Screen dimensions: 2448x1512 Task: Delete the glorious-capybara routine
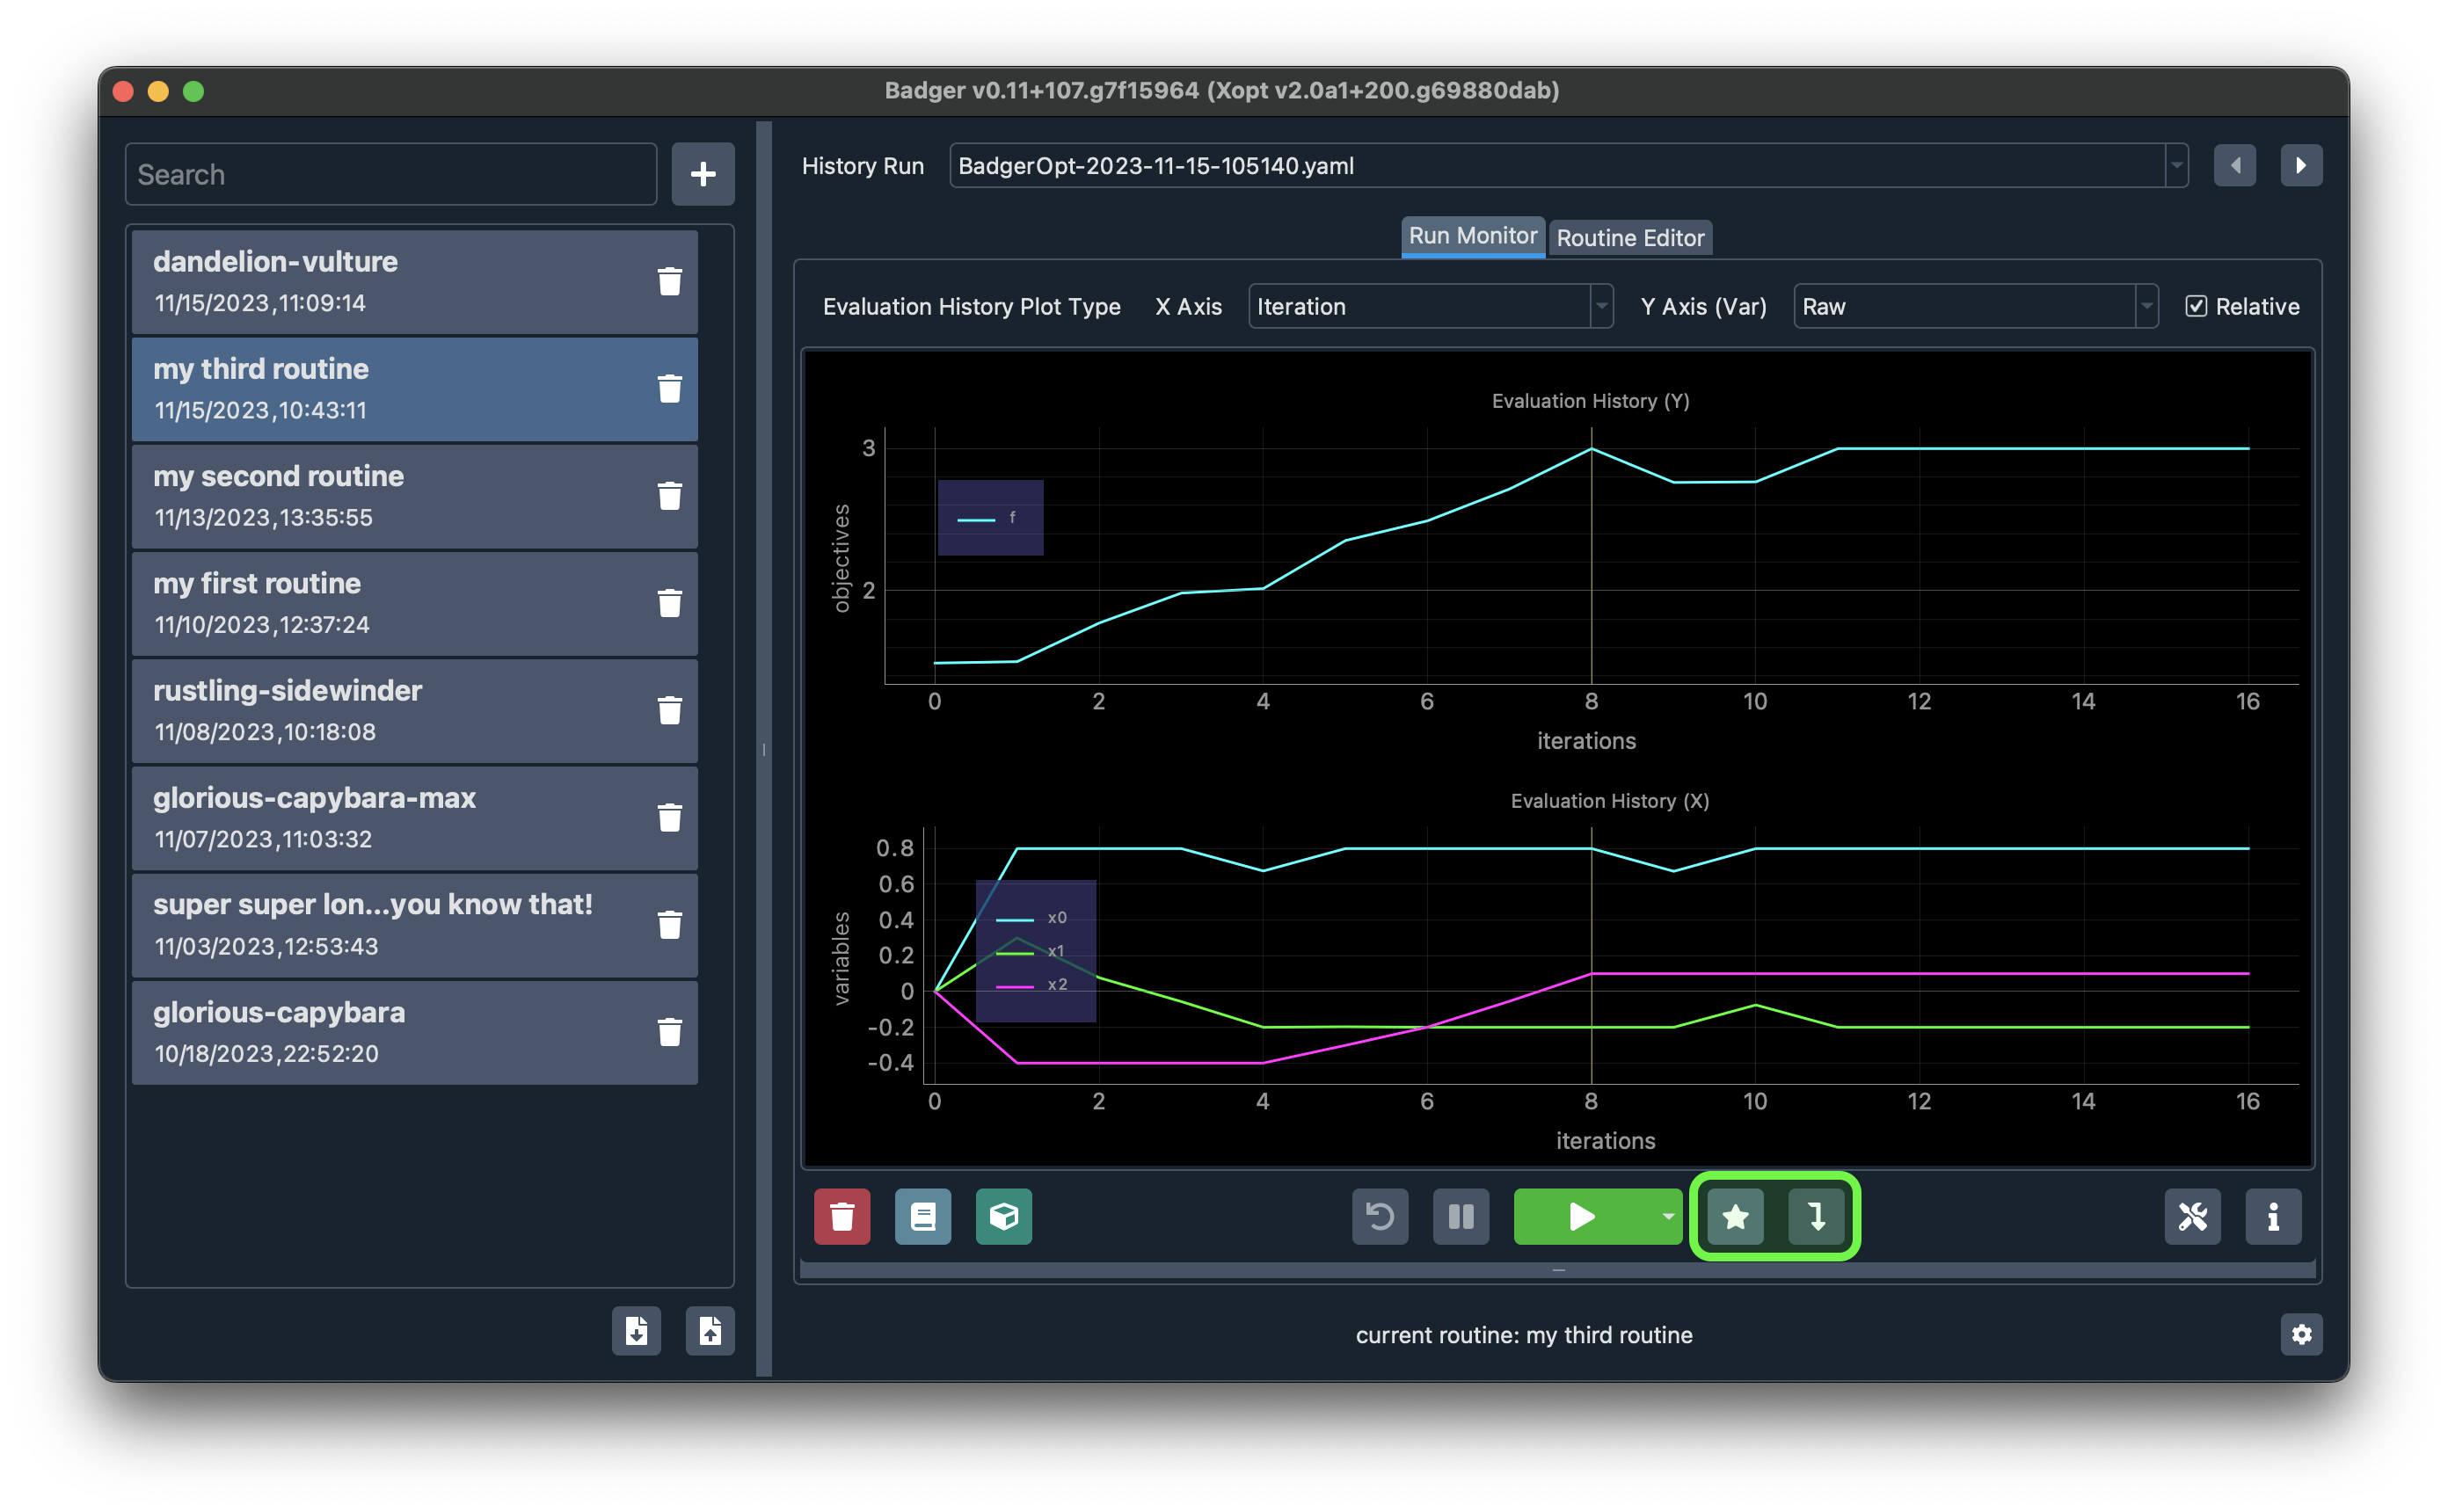coord(670,1031)
